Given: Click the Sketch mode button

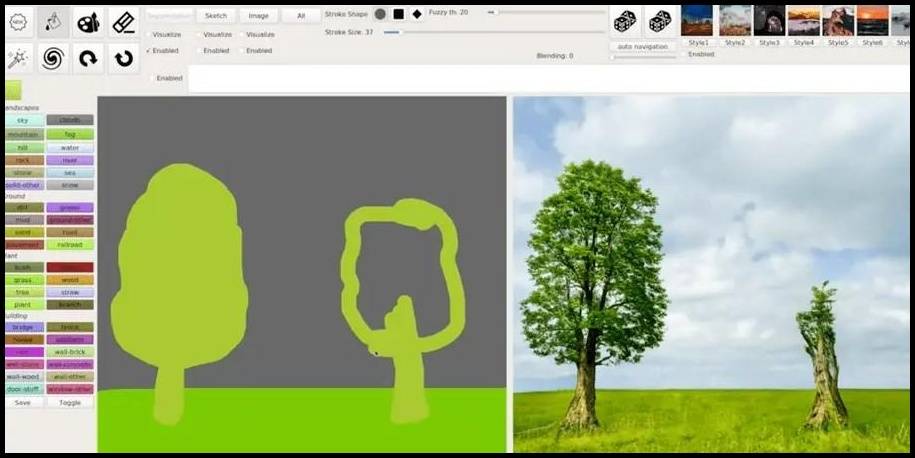Looking at the screenshot, I should [216, 16].
